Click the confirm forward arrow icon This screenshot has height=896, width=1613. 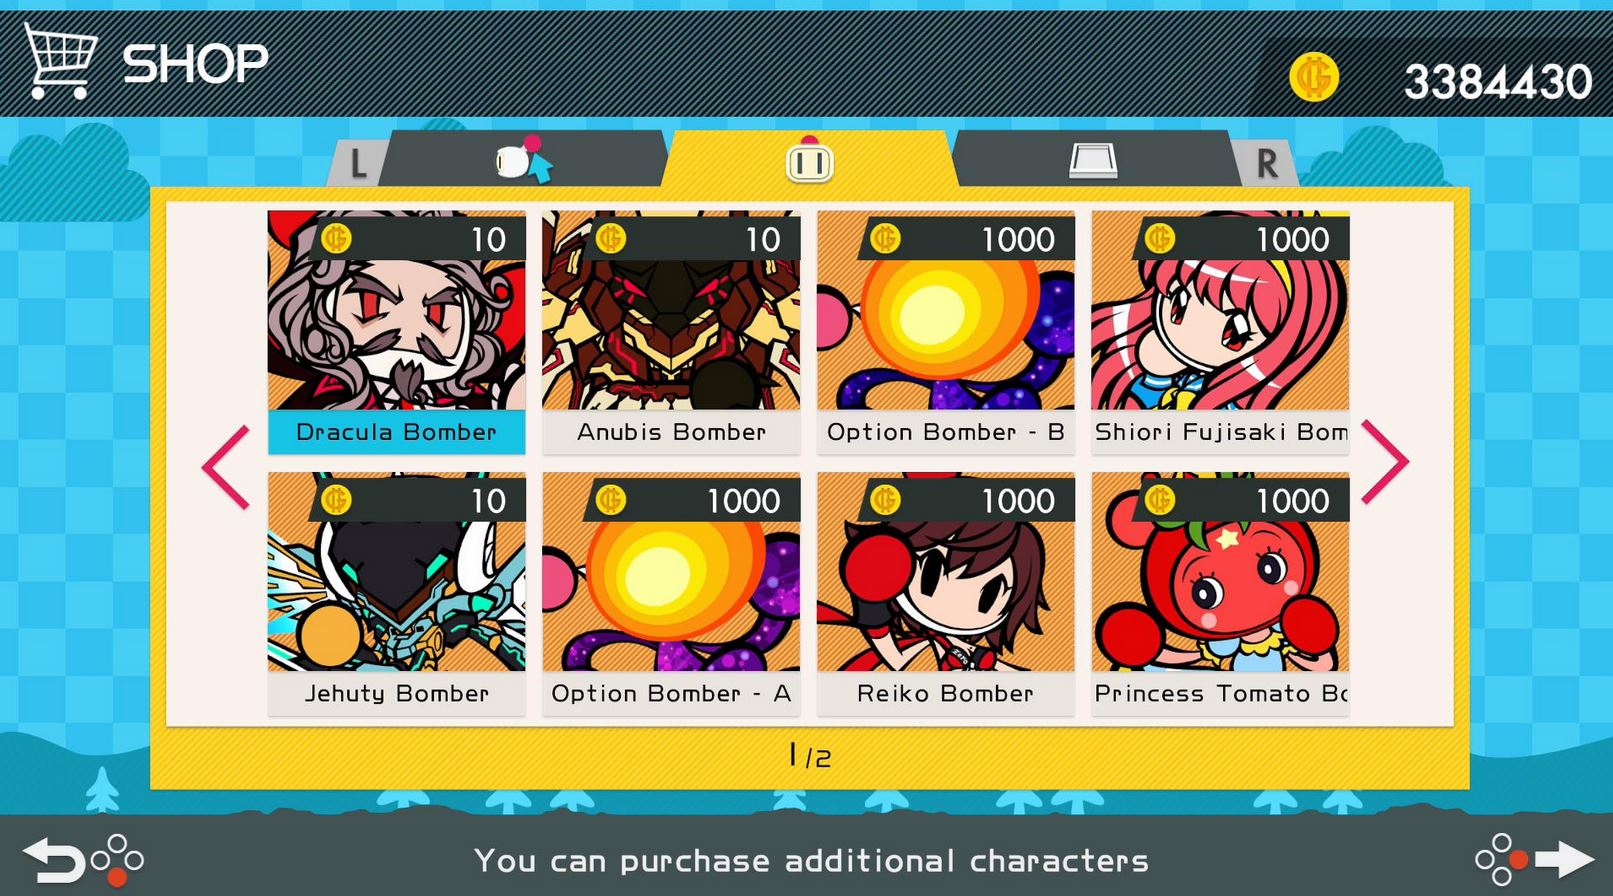(x=1565, y=858)
